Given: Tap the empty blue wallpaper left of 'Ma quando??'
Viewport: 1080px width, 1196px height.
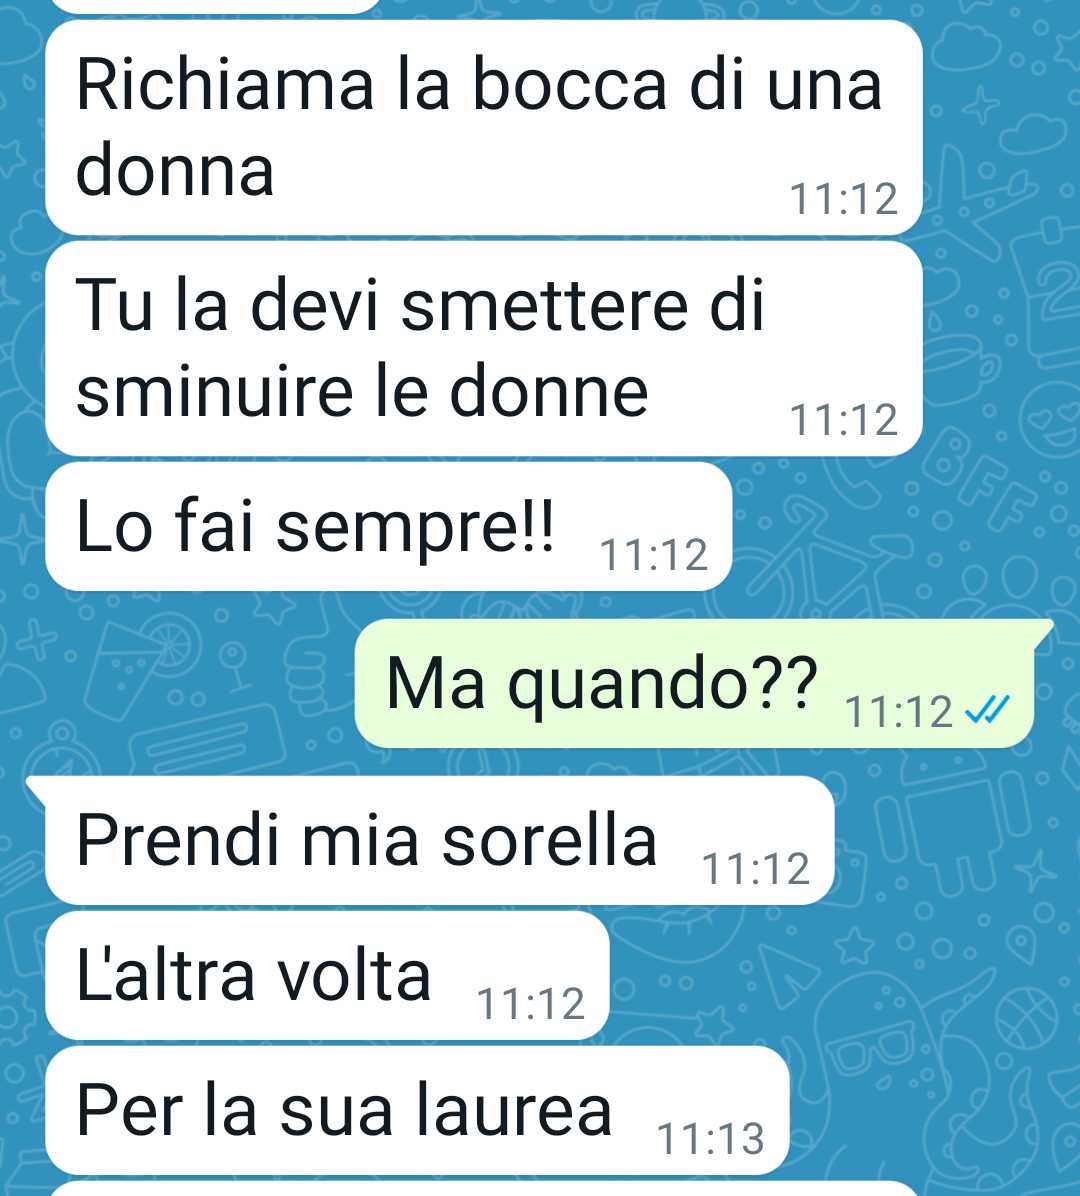Looking at the screenshot, I should click(x=175, y=683).
